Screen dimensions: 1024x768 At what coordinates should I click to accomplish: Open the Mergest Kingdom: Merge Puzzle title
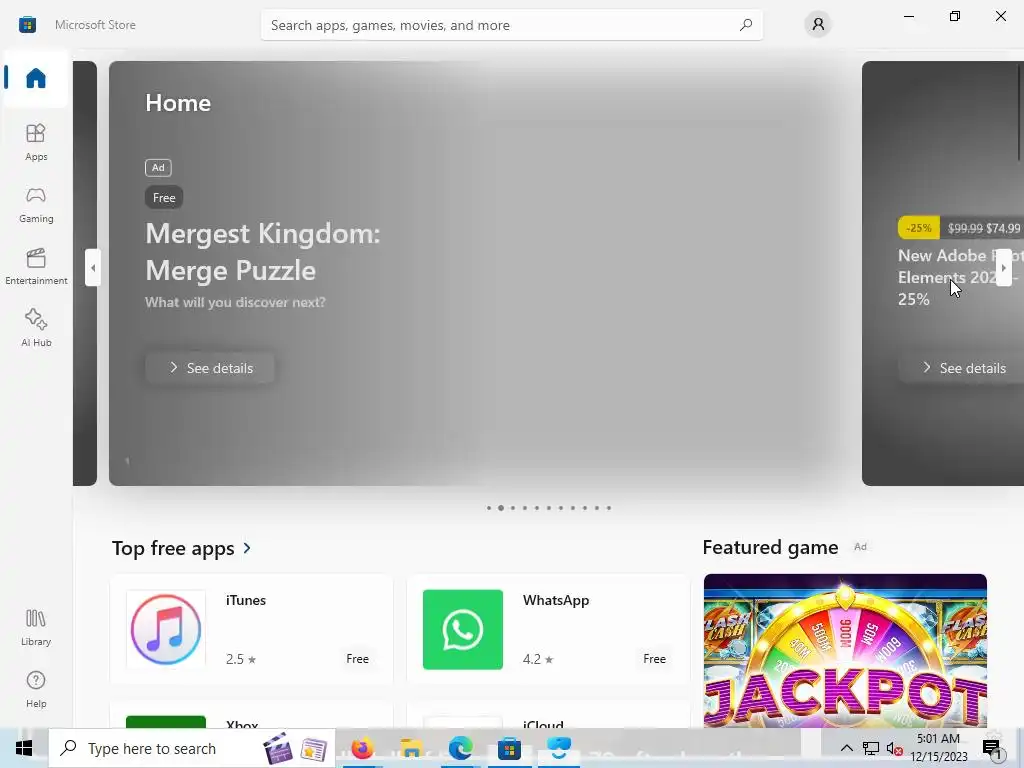(x=263, y=251)
